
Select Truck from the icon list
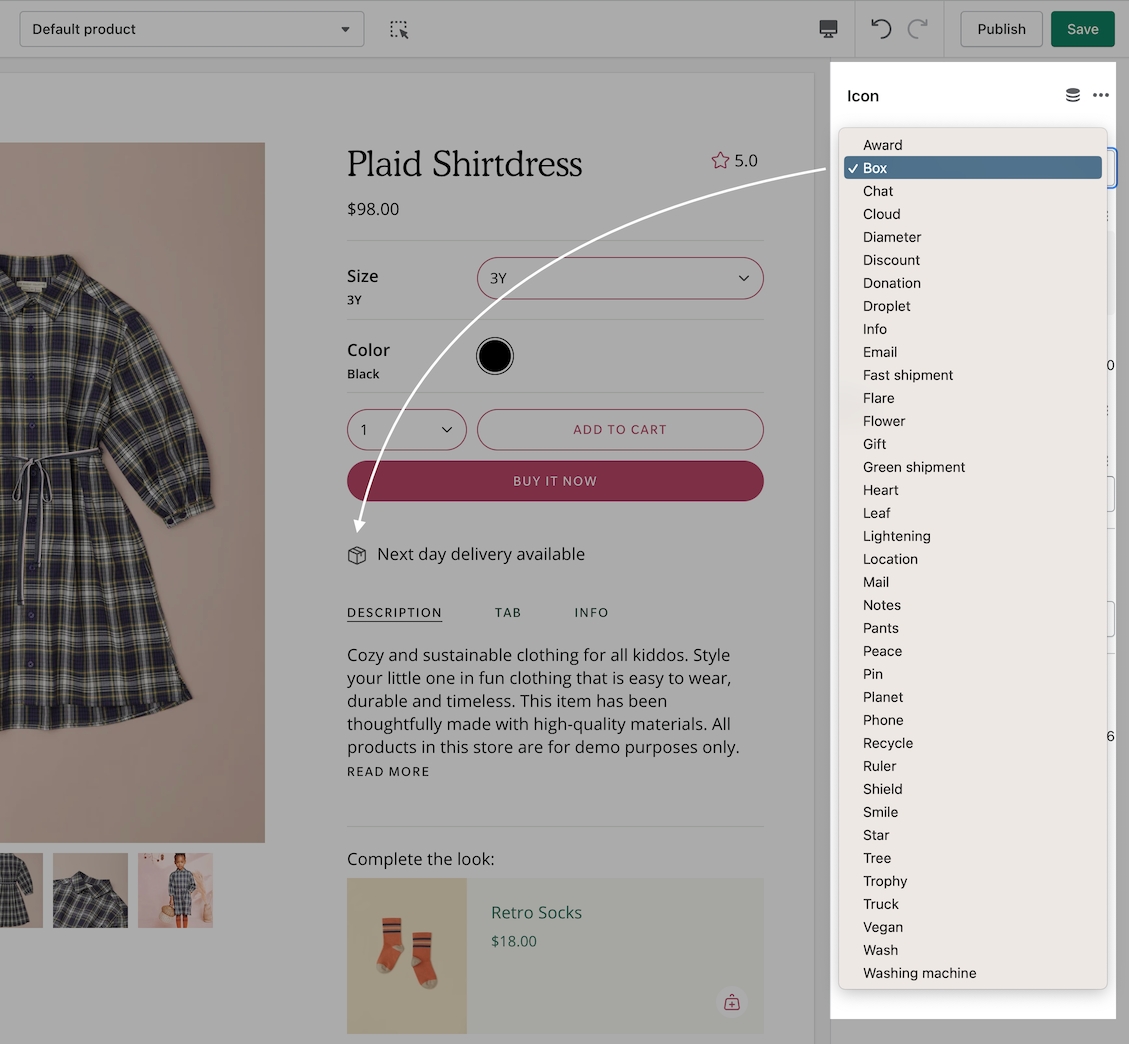click(x=881, y=904)
